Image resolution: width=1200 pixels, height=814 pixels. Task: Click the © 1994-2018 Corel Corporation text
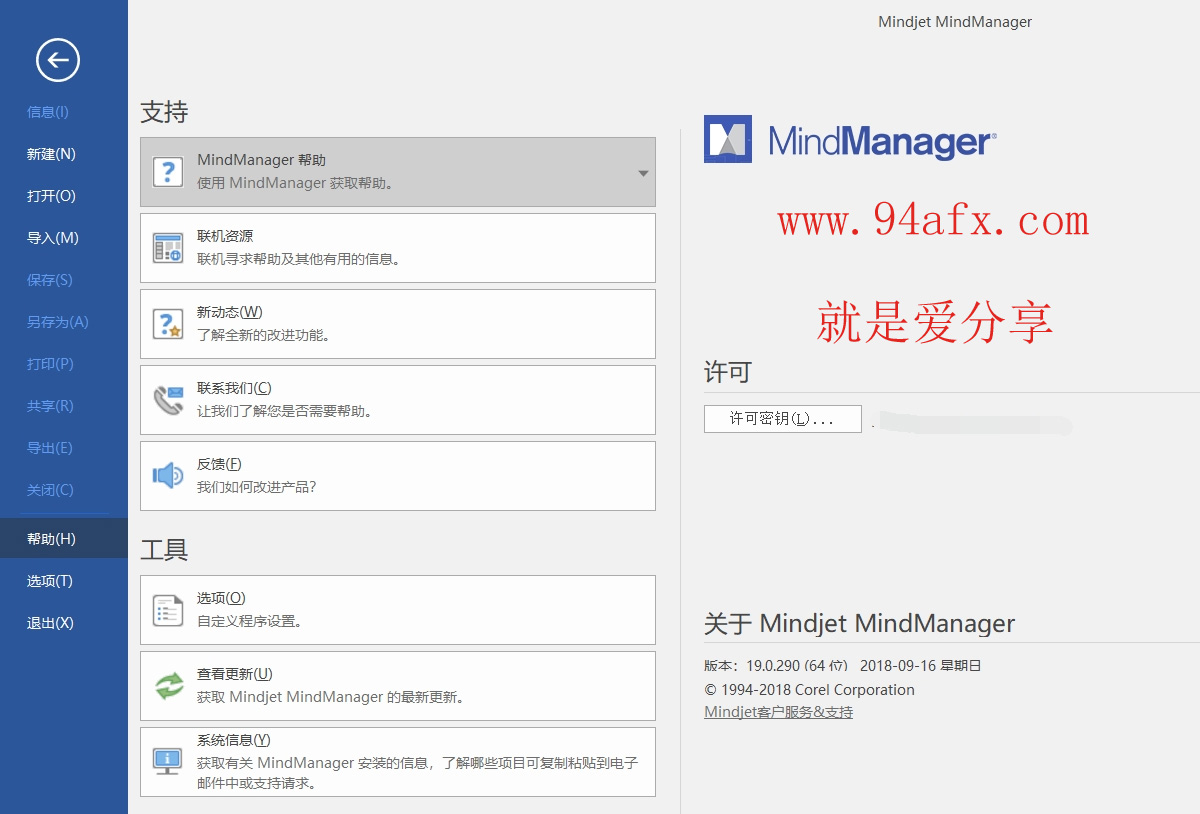[x=810, y=689]
